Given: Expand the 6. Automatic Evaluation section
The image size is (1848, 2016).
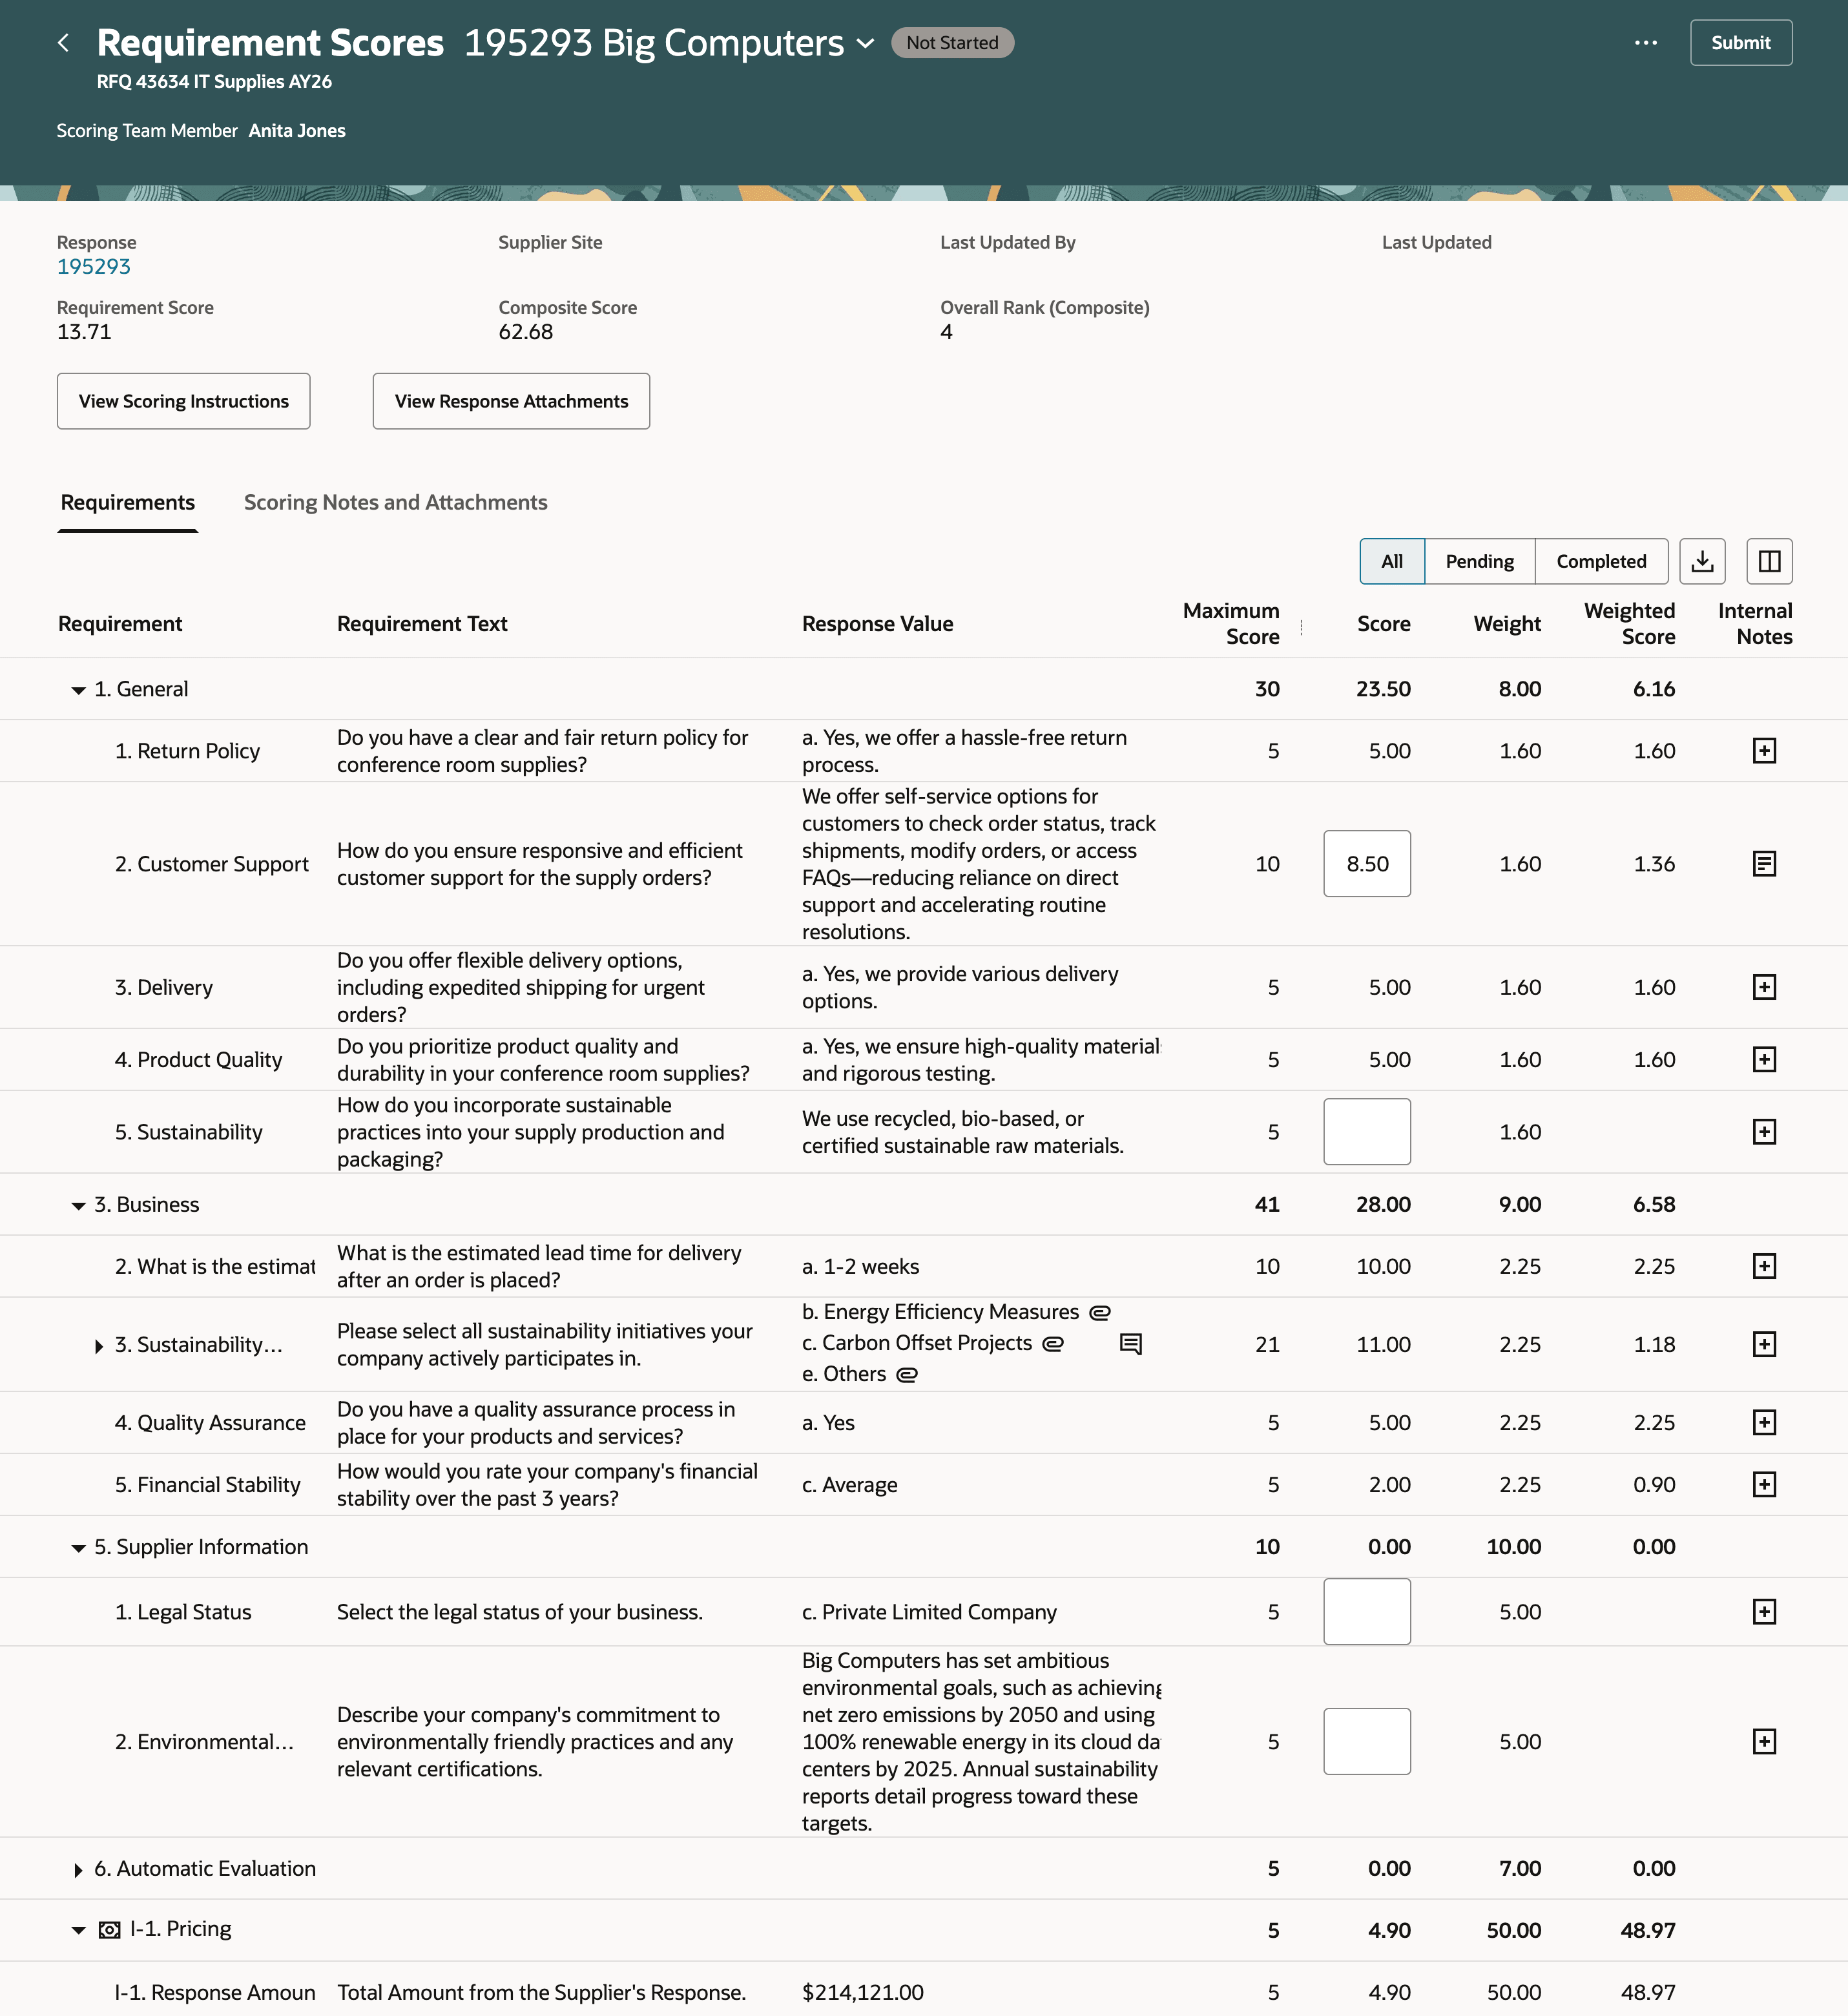Looking at the screenshot, I should (x=78, y=1868).
